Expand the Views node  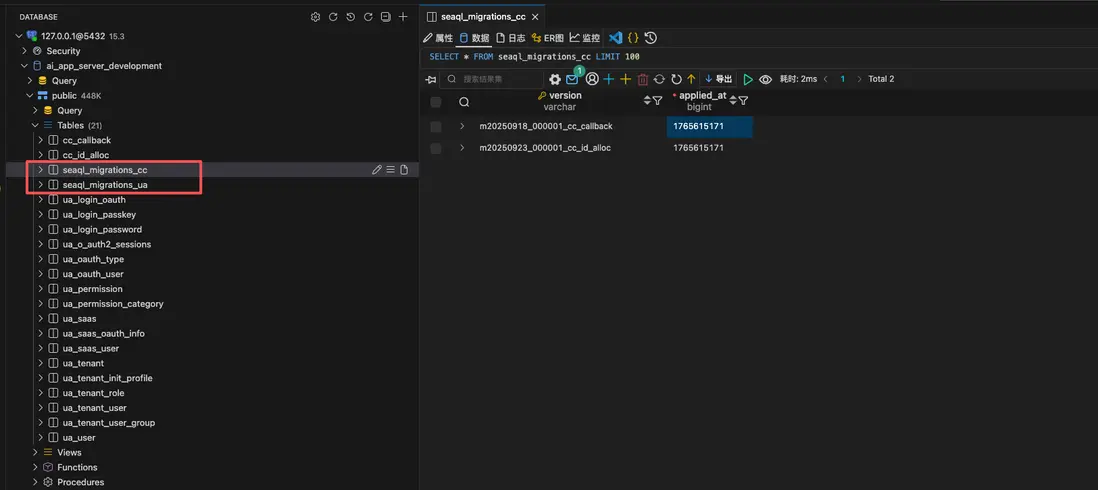pos(35,453)
